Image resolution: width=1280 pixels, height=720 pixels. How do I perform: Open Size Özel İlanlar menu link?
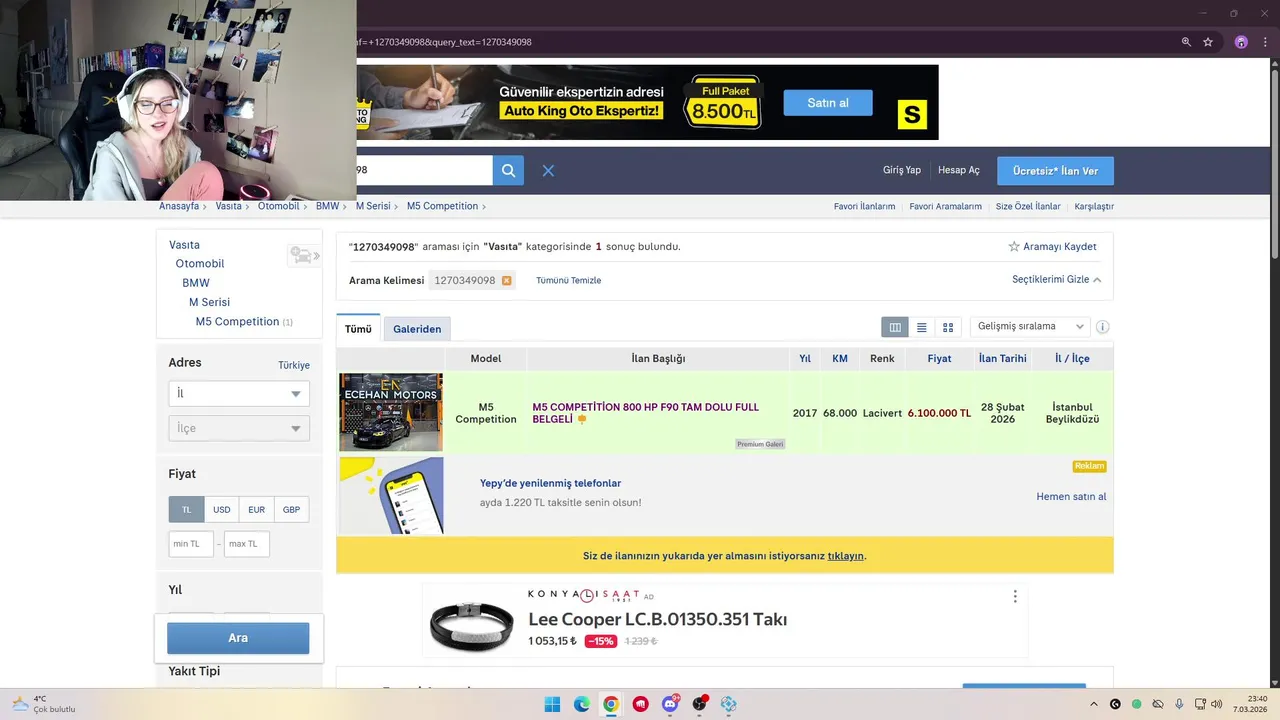[x=1028, y=207]
